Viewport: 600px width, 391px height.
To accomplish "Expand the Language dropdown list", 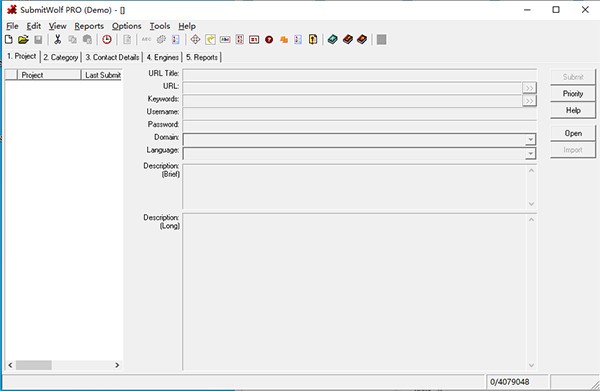I will tap(530, 154).
